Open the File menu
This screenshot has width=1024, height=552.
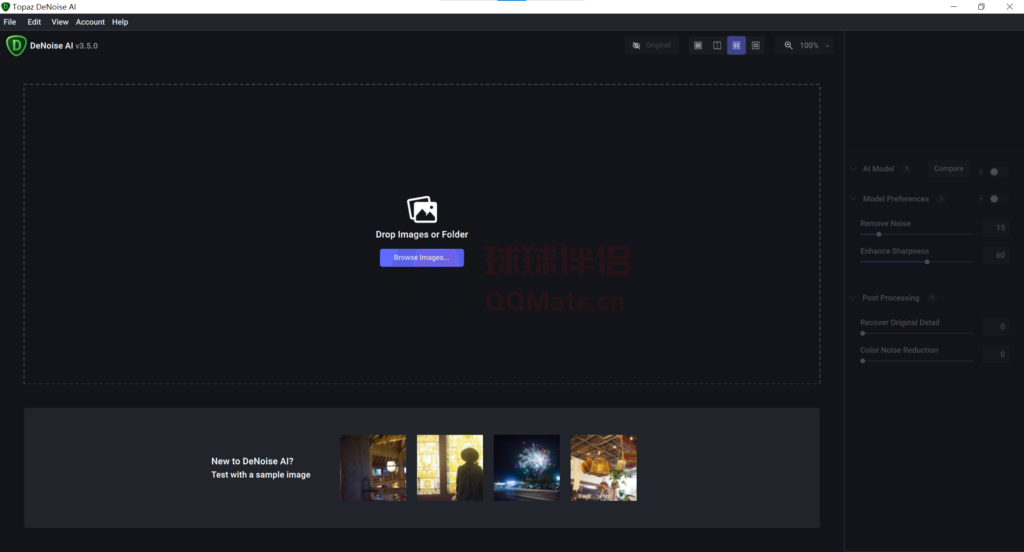click(10, 22)
